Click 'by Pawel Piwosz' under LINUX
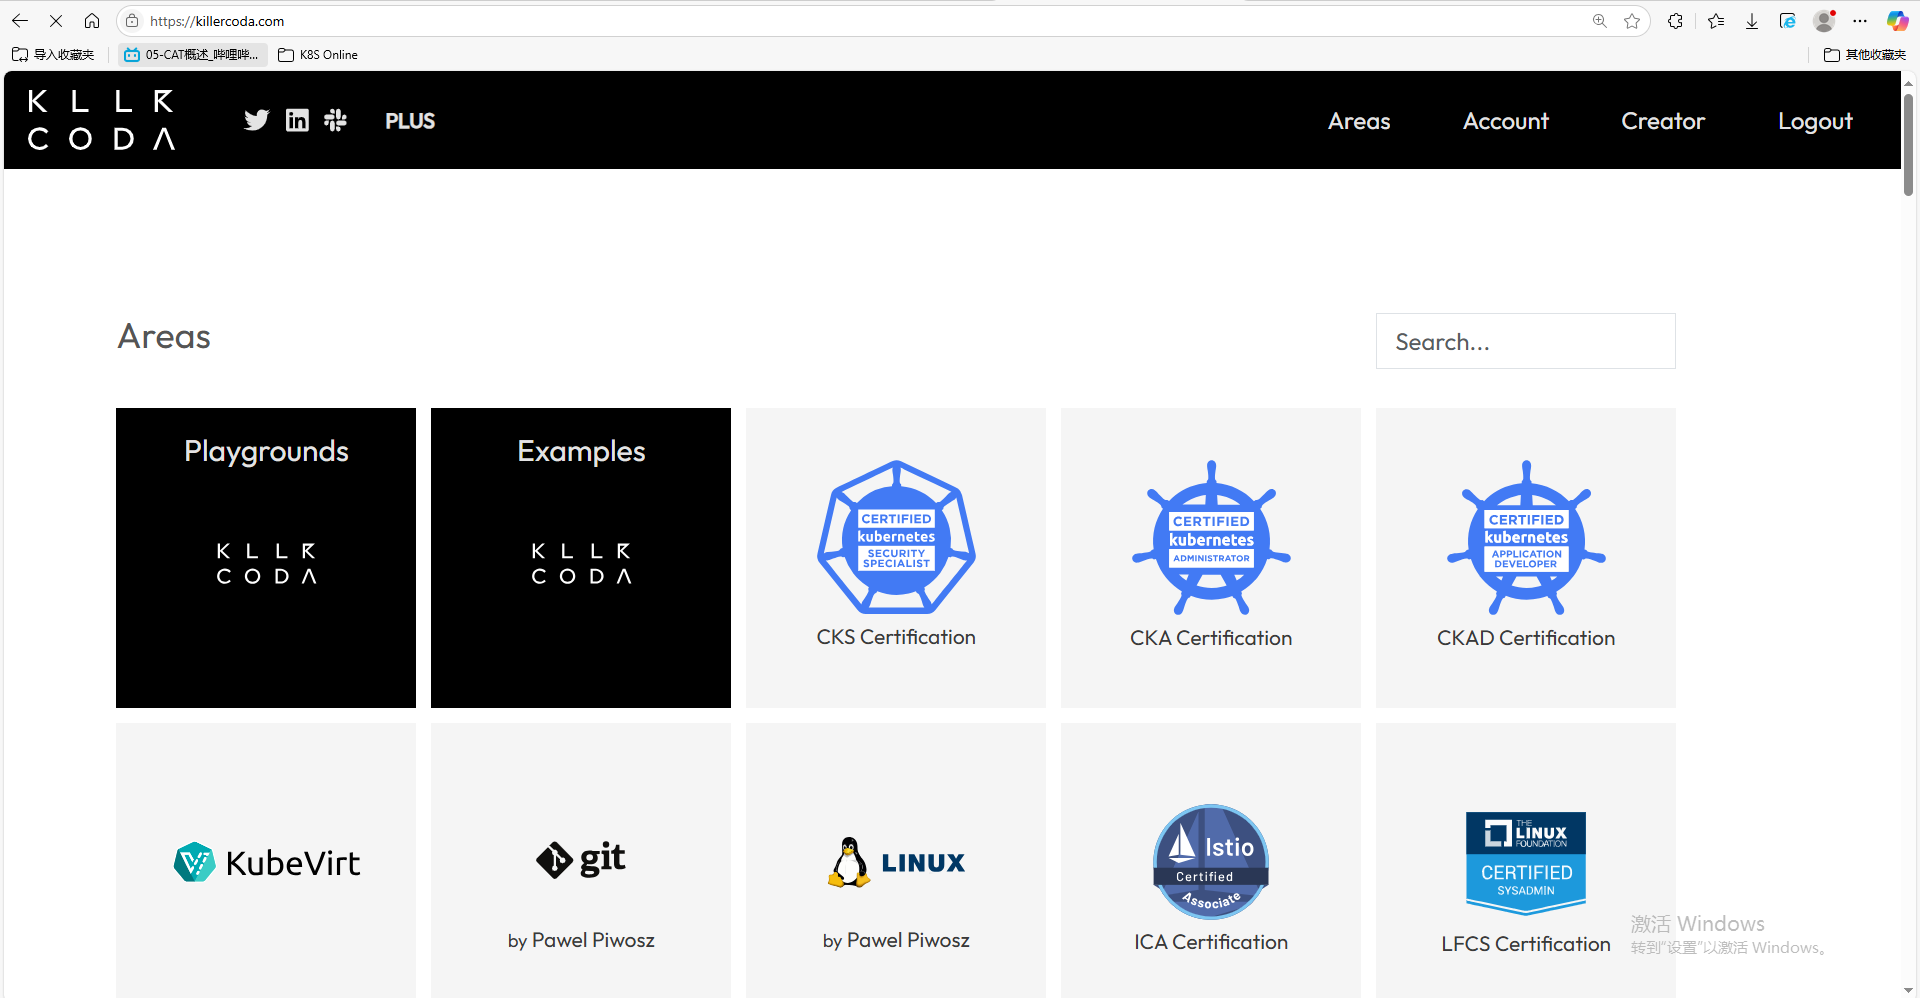This screenshot has height=998, width=1920. (896, 940)
